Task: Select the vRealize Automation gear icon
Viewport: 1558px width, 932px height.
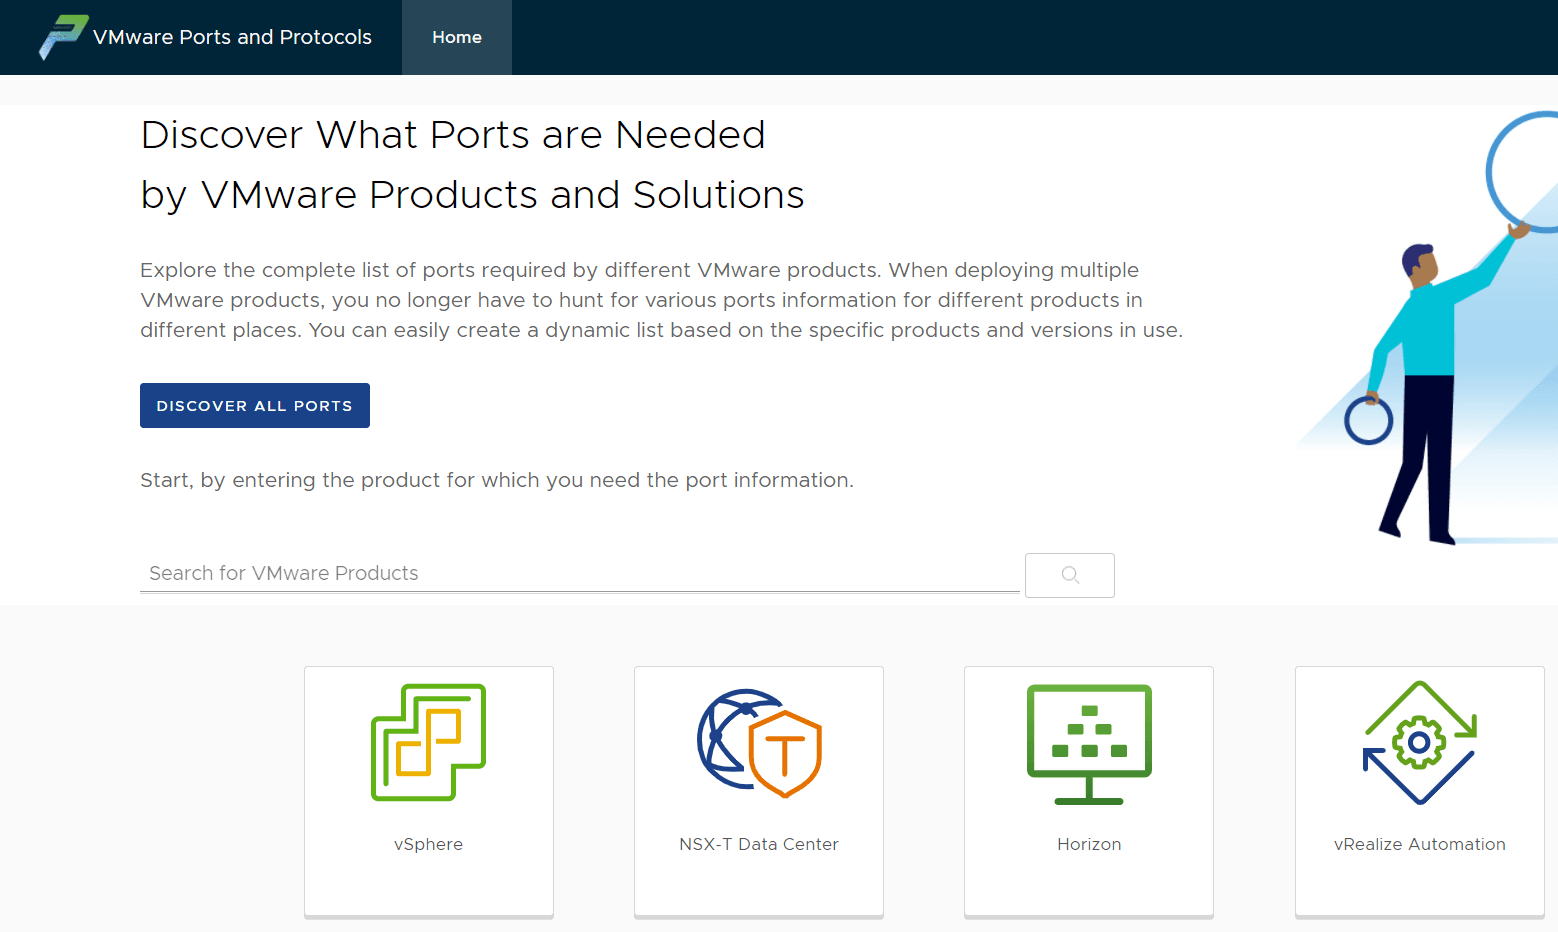Action: click(1419, 743)
